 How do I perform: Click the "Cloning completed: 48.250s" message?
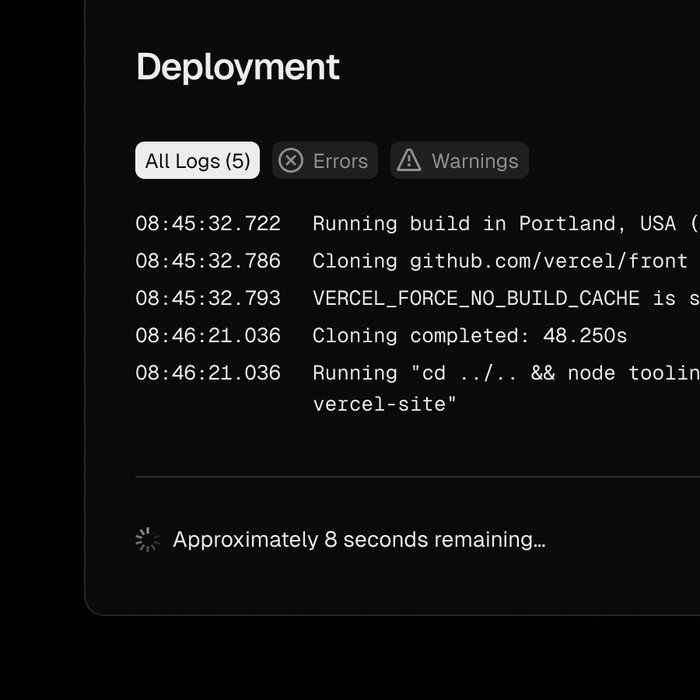pyautogui.click(x=470, y=336)
